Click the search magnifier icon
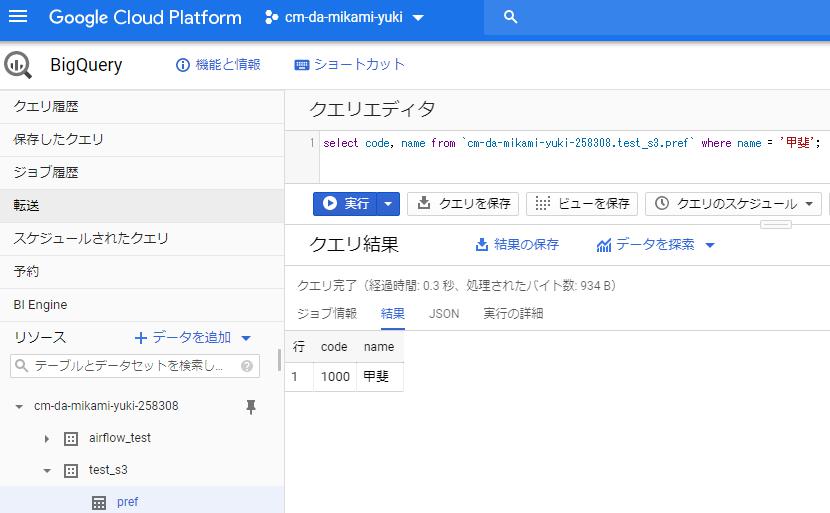 (x=511, y=17)
